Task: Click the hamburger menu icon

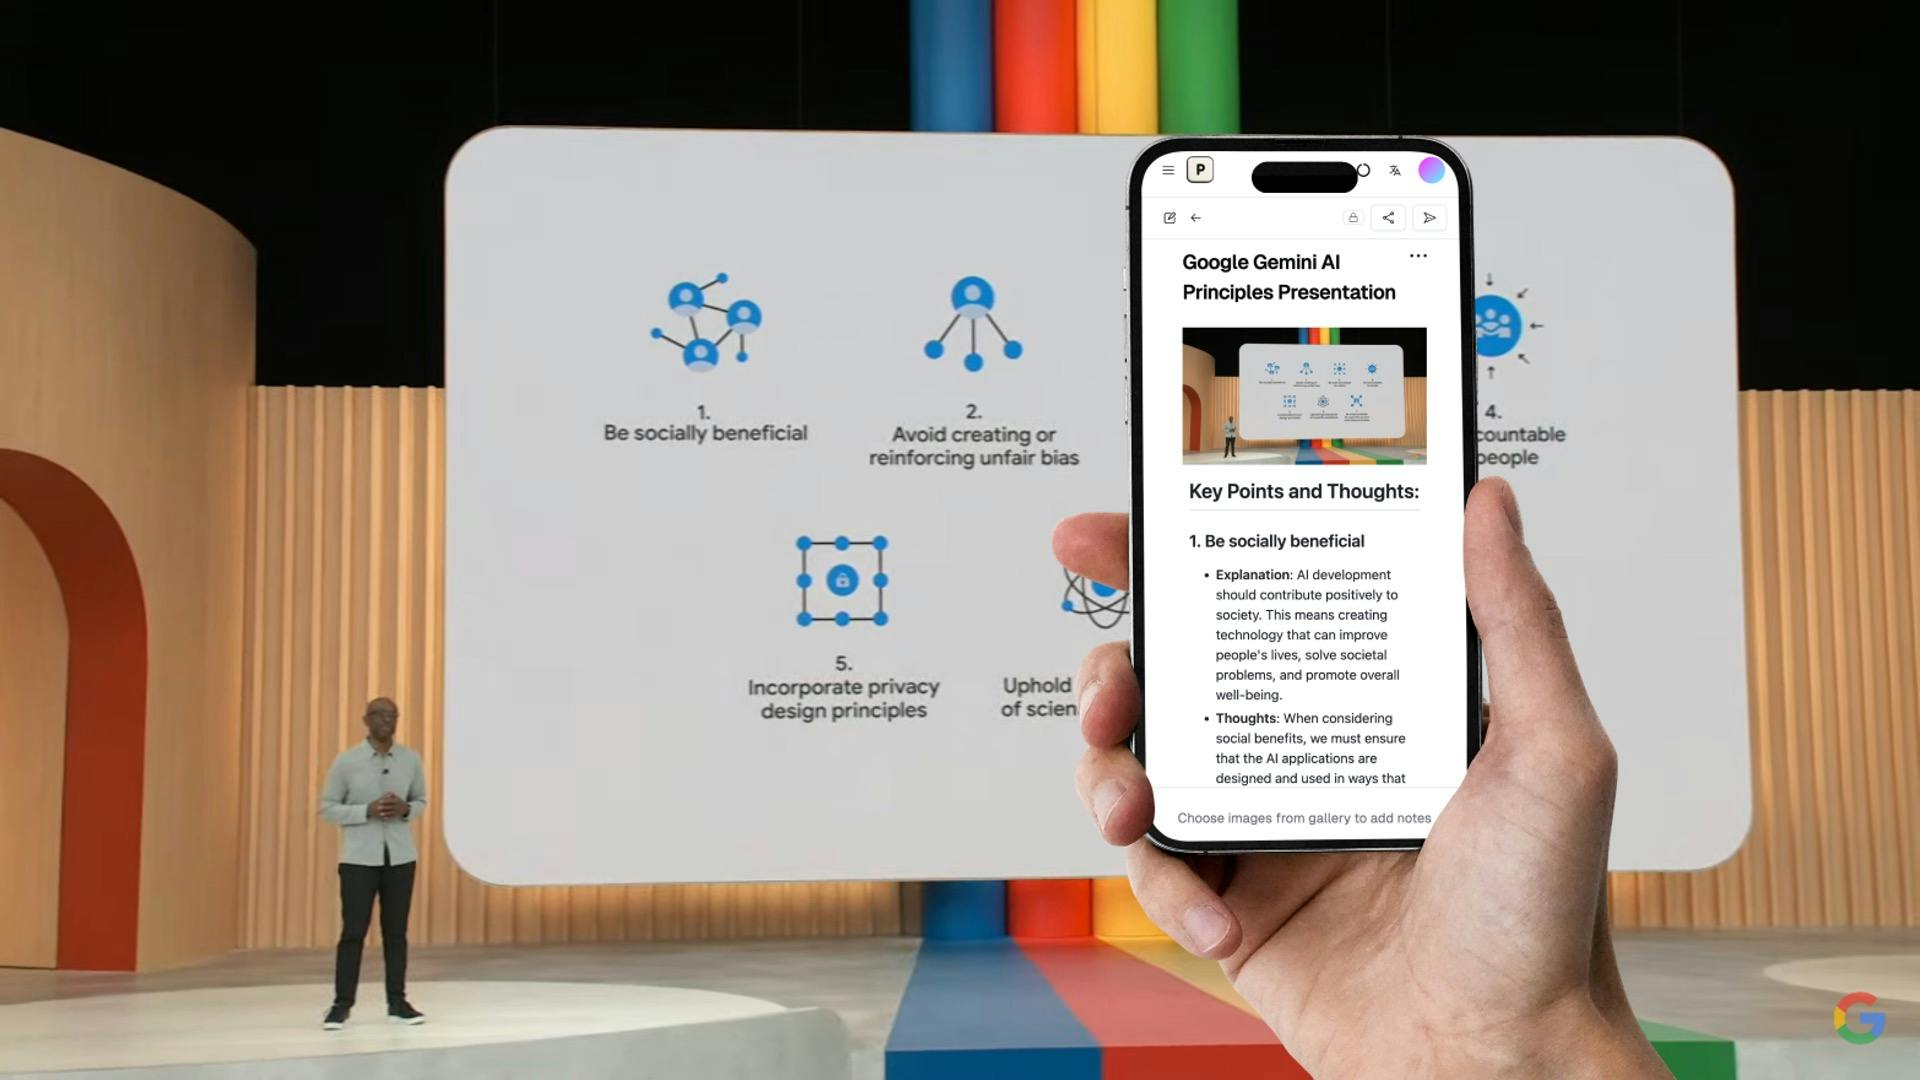Action: click(1167, 169)
